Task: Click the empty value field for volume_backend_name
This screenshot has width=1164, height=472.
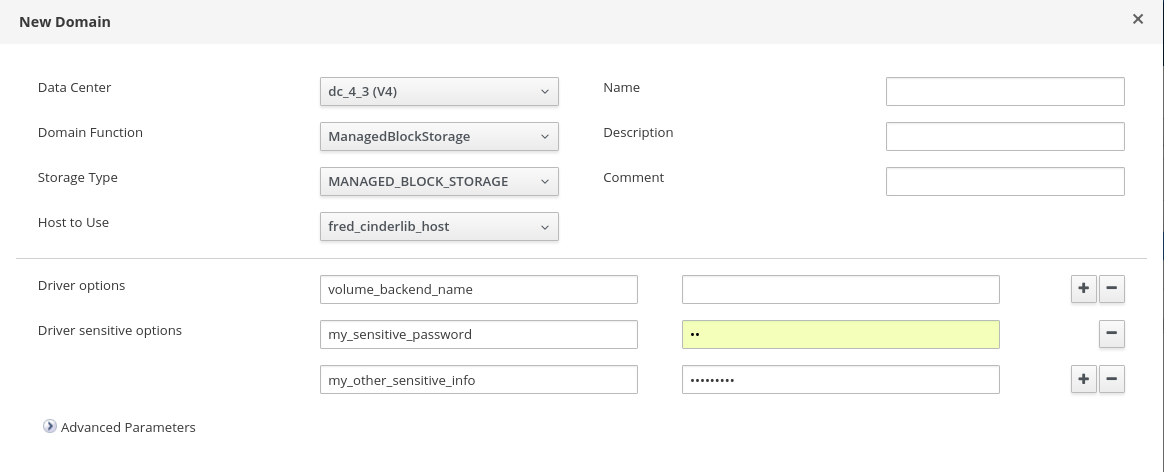Action: click(x=840, y=289)
